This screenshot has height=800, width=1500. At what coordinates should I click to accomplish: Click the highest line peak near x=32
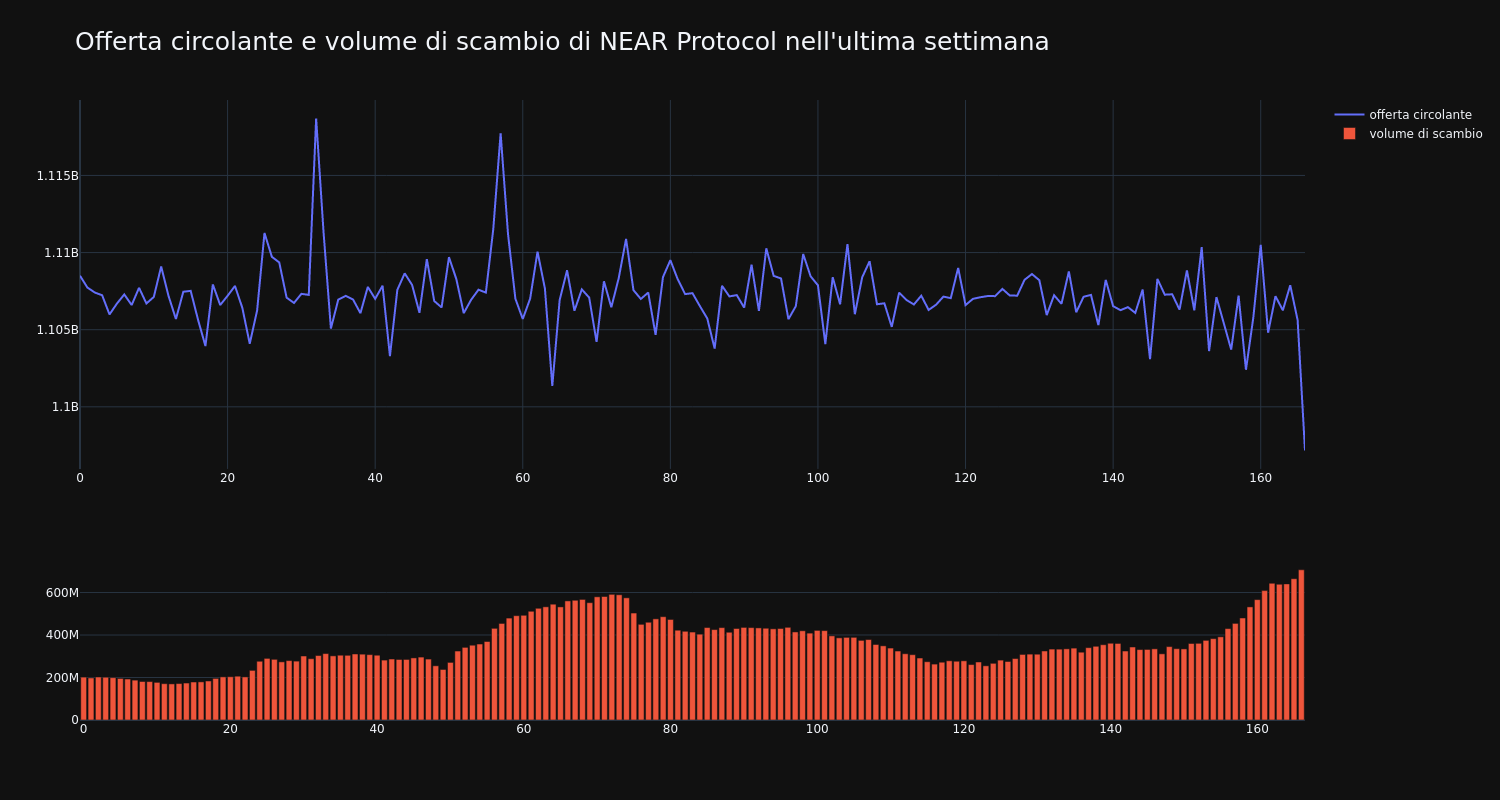click(316, 120)
